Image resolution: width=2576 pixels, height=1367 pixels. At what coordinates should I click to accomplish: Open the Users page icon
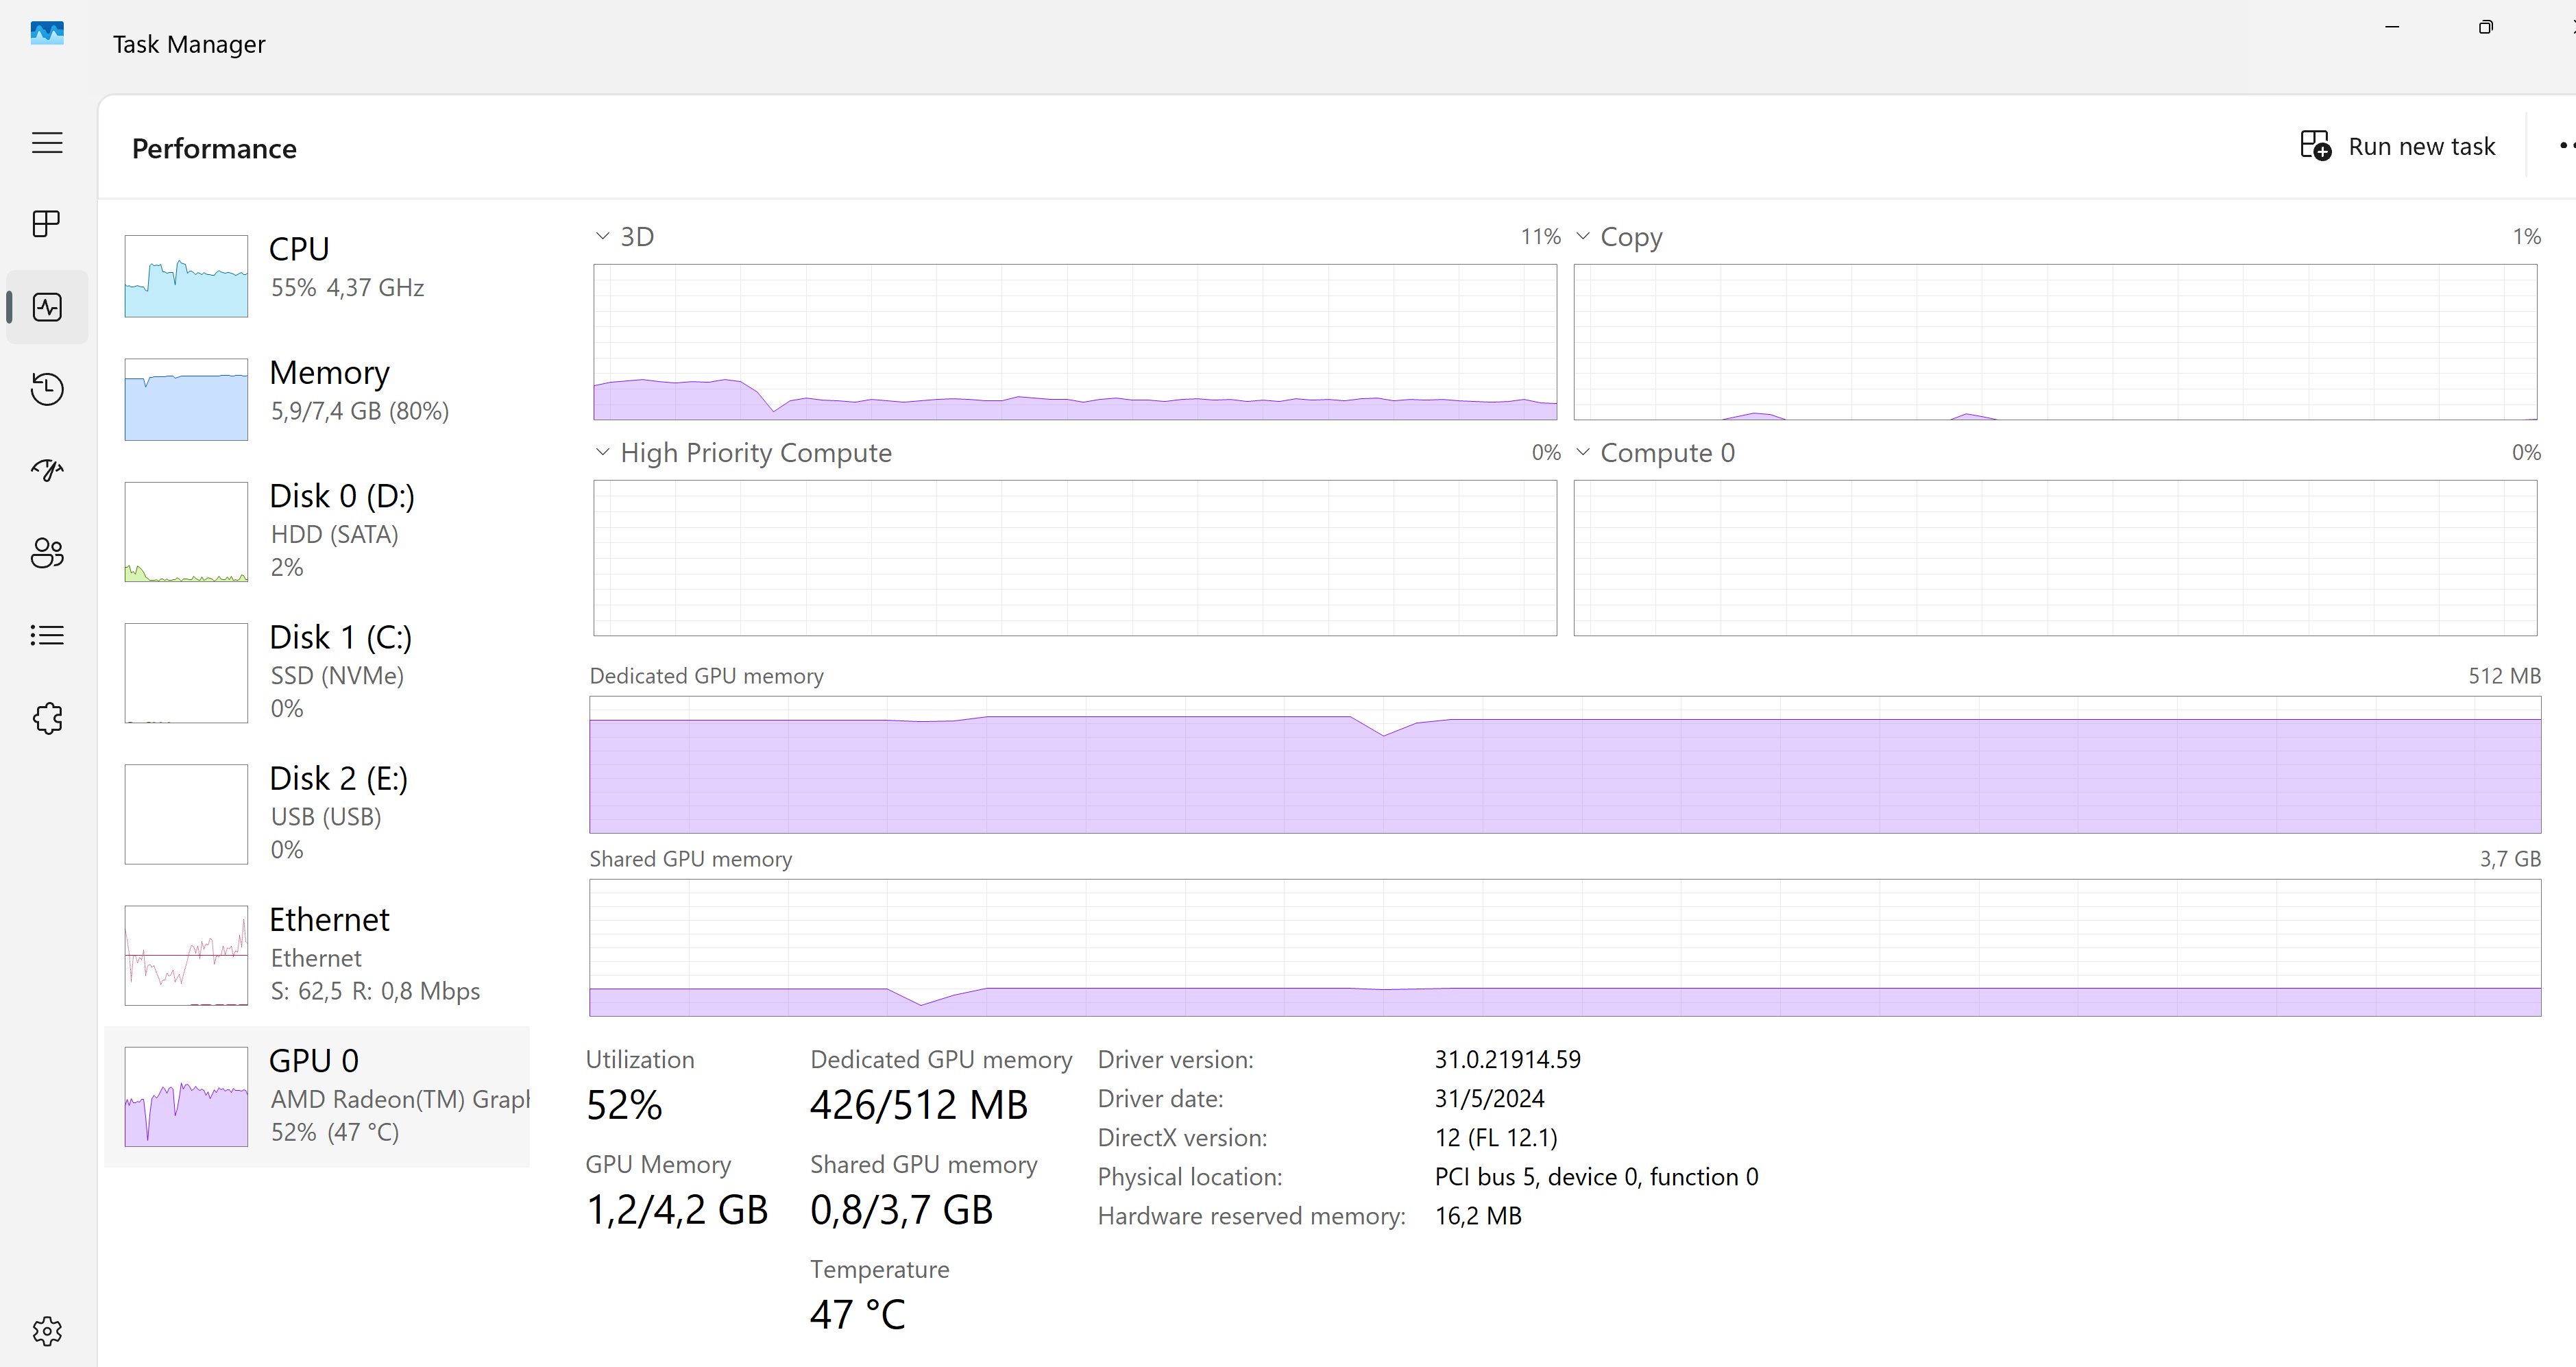point(47,553)
